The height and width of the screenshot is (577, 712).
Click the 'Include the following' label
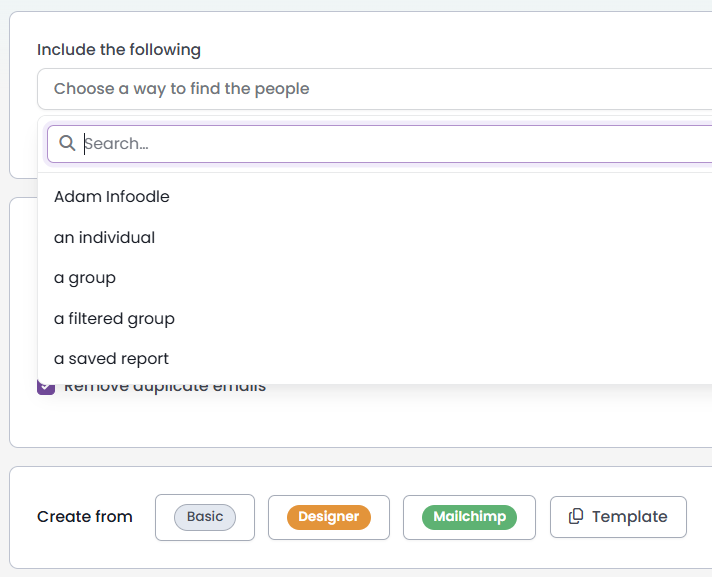pos(119,49)
